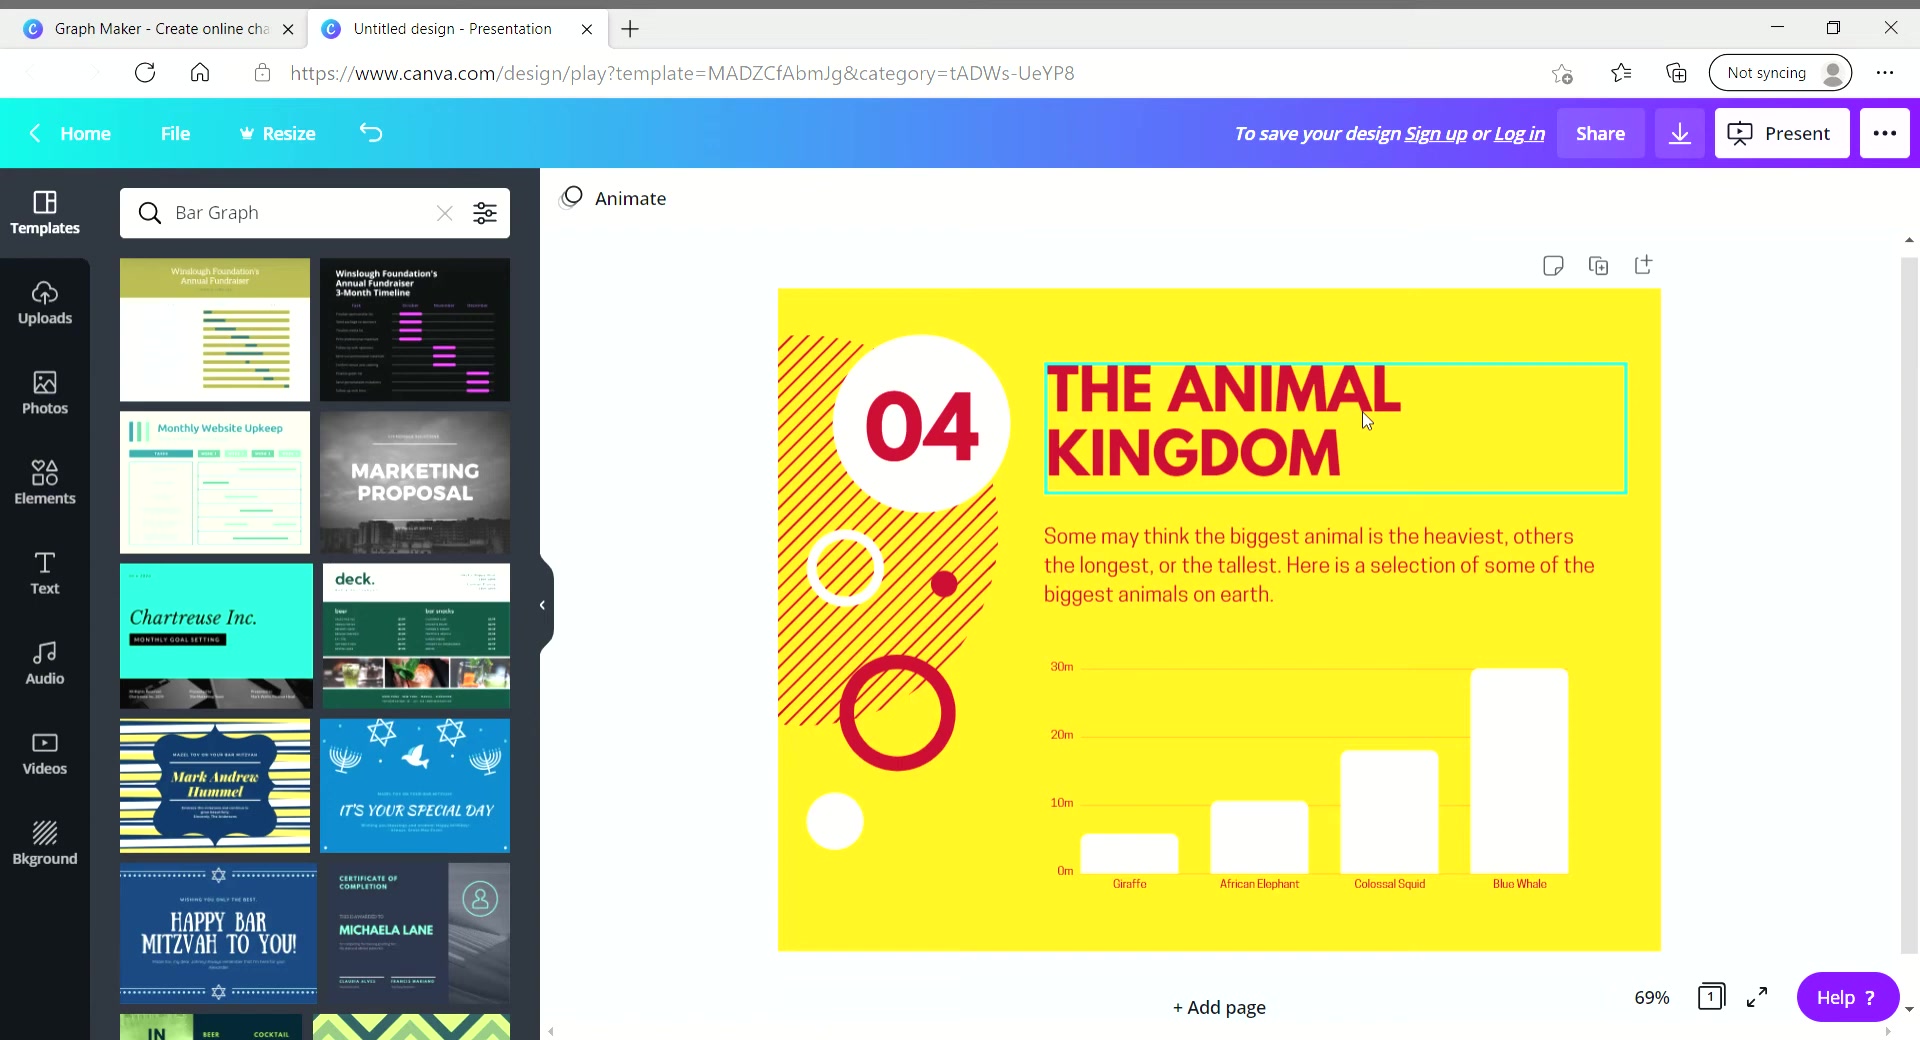Open the Resize menu
Image resolution: width=1920 pixels, height=1040 pixels.
278,133
